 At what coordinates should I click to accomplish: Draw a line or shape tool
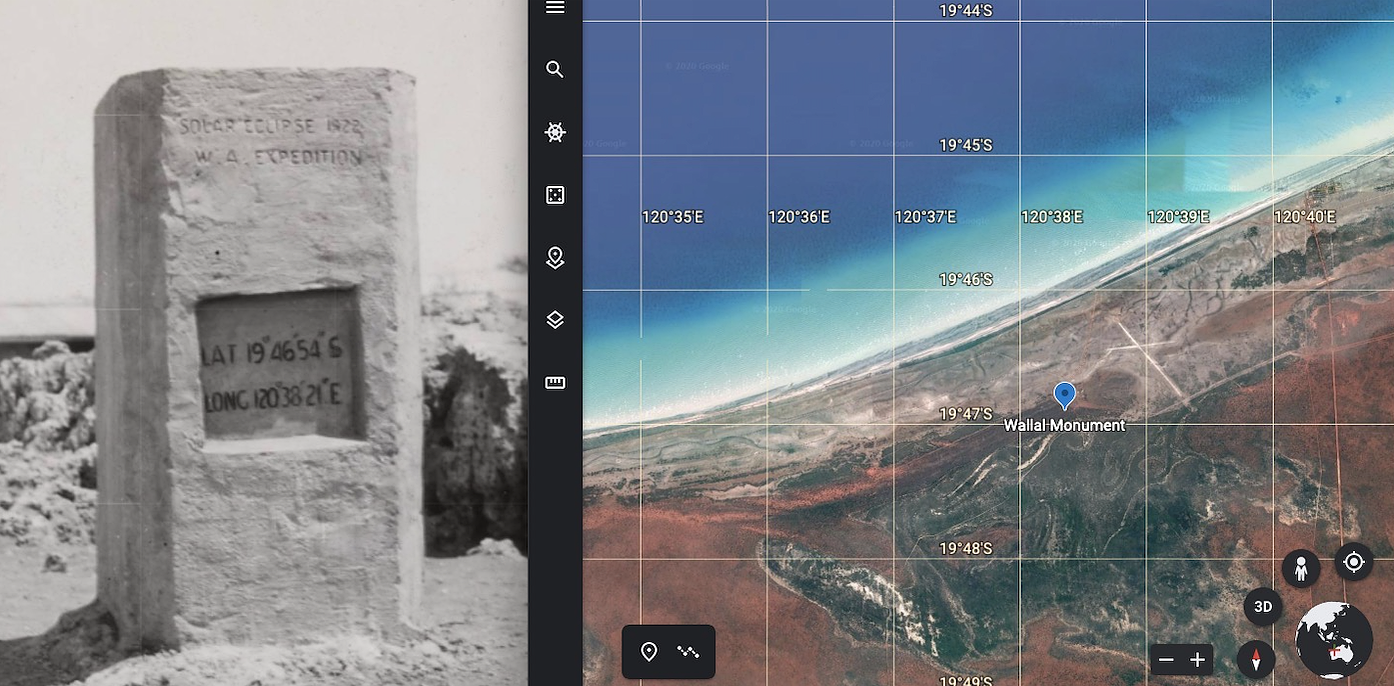pos(688,652)
